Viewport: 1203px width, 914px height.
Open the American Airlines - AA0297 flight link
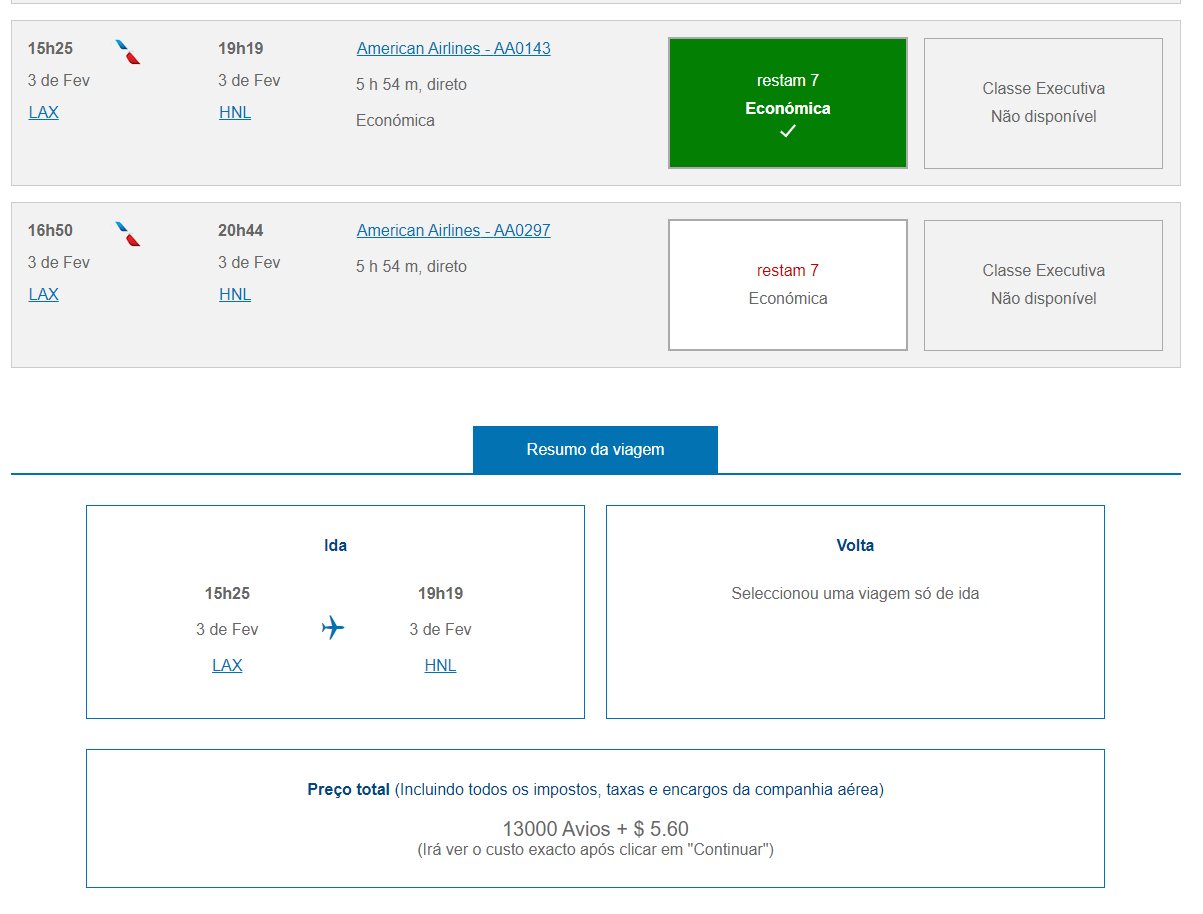point(453,230)
